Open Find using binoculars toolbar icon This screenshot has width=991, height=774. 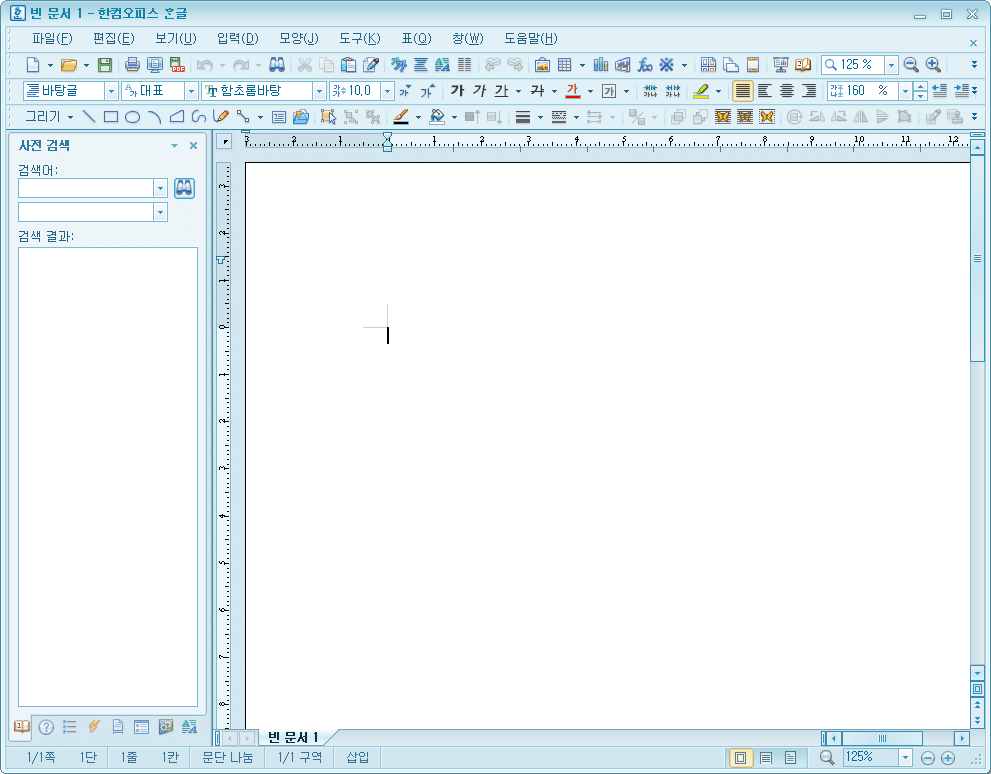277,65
